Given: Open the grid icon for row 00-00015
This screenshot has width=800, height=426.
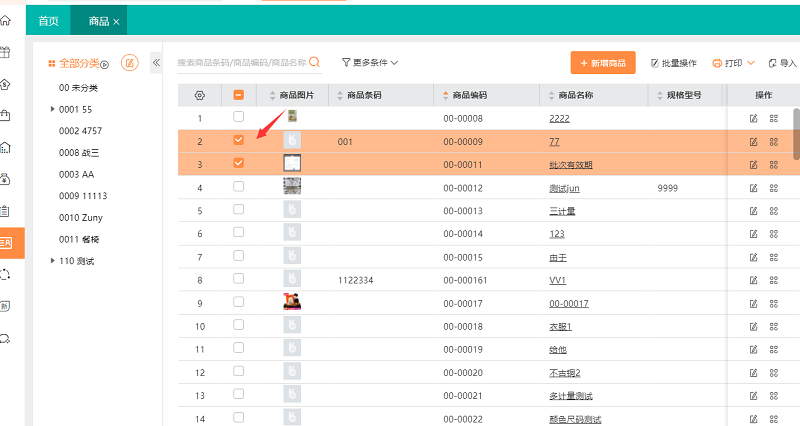Looking at the screenshot, I should click(774, 258).
